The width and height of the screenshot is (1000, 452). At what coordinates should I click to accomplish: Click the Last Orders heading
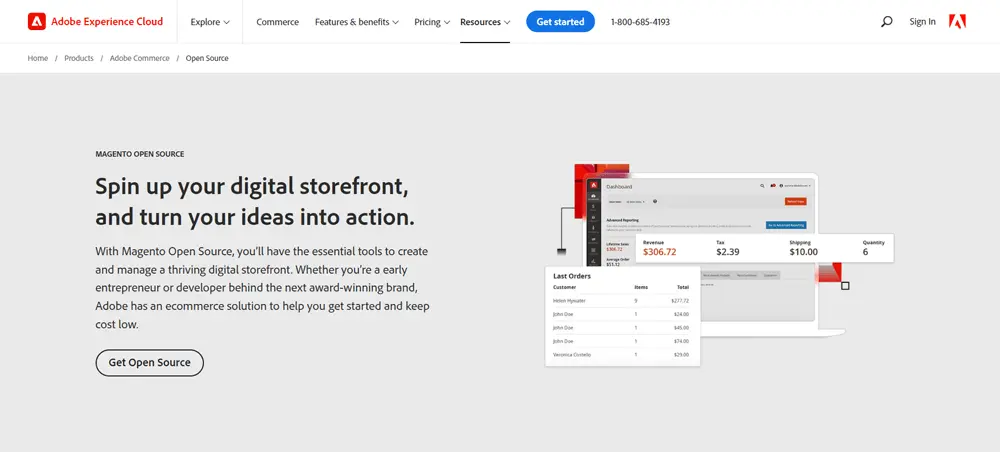tap(572, 276)
